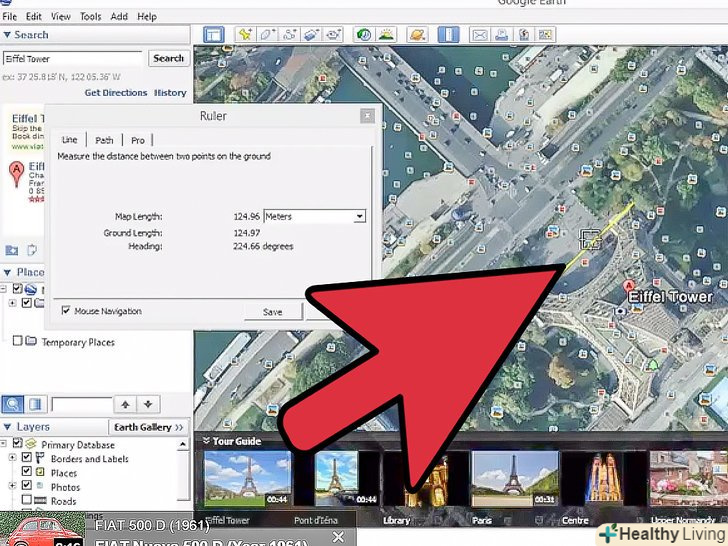
Task: Select the Add Polygon tool
Action: [267, 34]
